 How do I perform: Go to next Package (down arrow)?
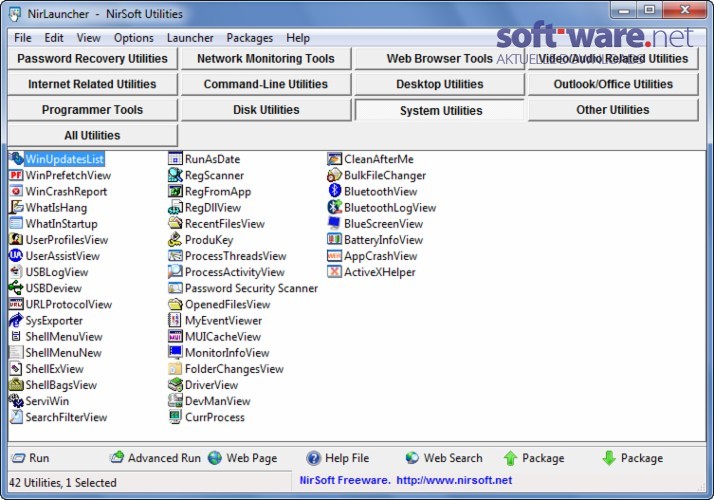(x=632, y=458)
